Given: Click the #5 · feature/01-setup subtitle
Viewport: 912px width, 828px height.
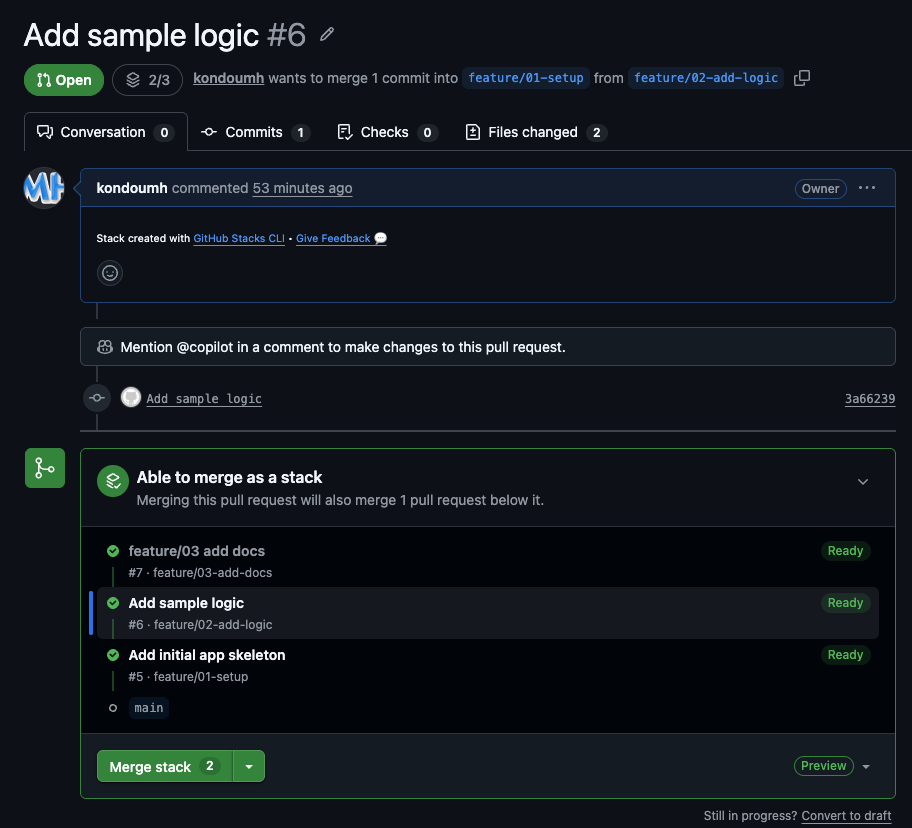Looking at the screenshot, I should (188, 677).
